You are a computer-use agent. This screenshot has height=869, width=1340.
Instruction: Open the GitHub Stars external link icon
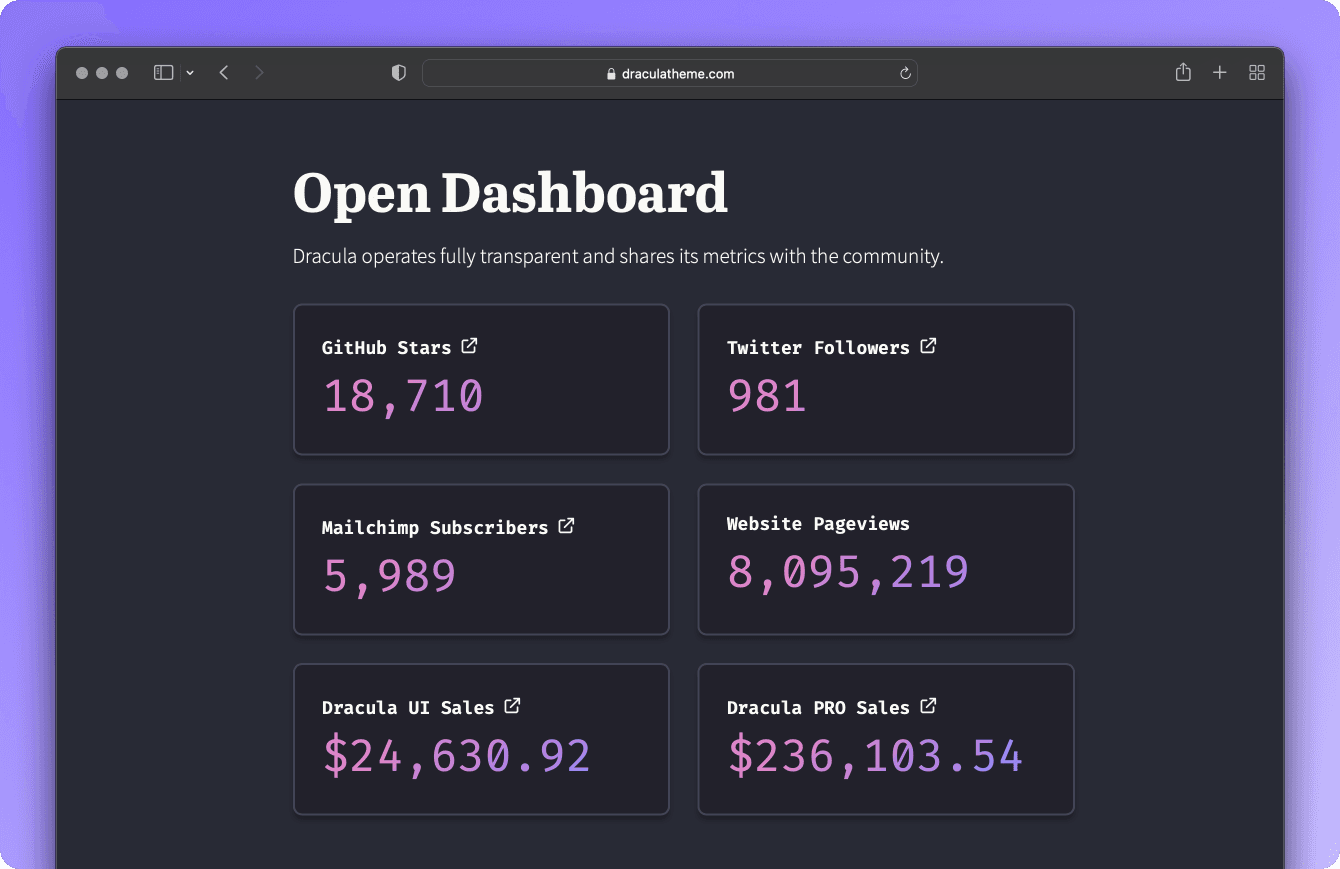tap(469, 345)
